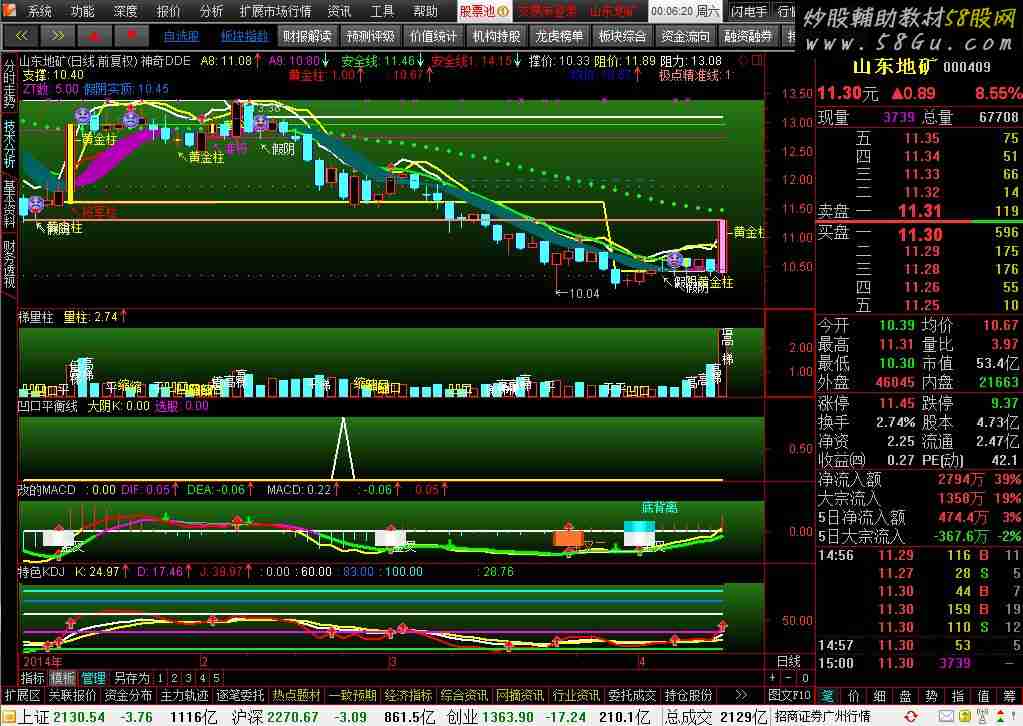Click the 指标 tab below the chart
Screen dimensions: 1023x726
coord(33,678)
